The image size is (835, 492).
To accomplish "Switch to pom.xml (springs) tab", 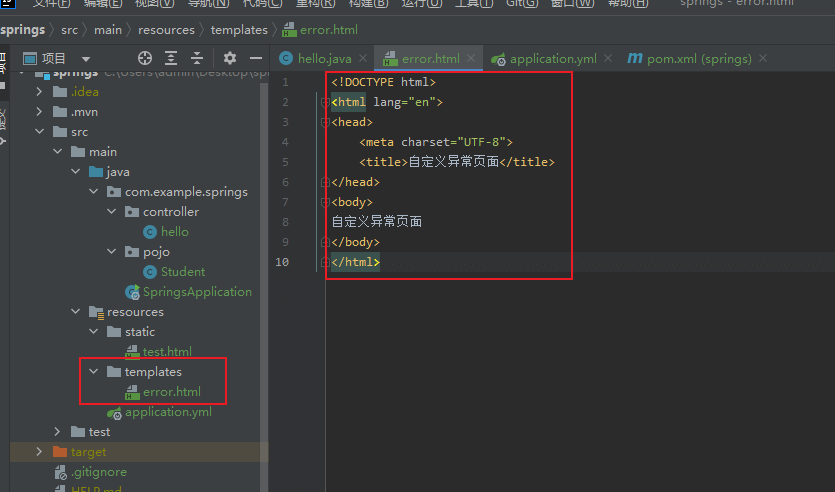I will [699, 59].
